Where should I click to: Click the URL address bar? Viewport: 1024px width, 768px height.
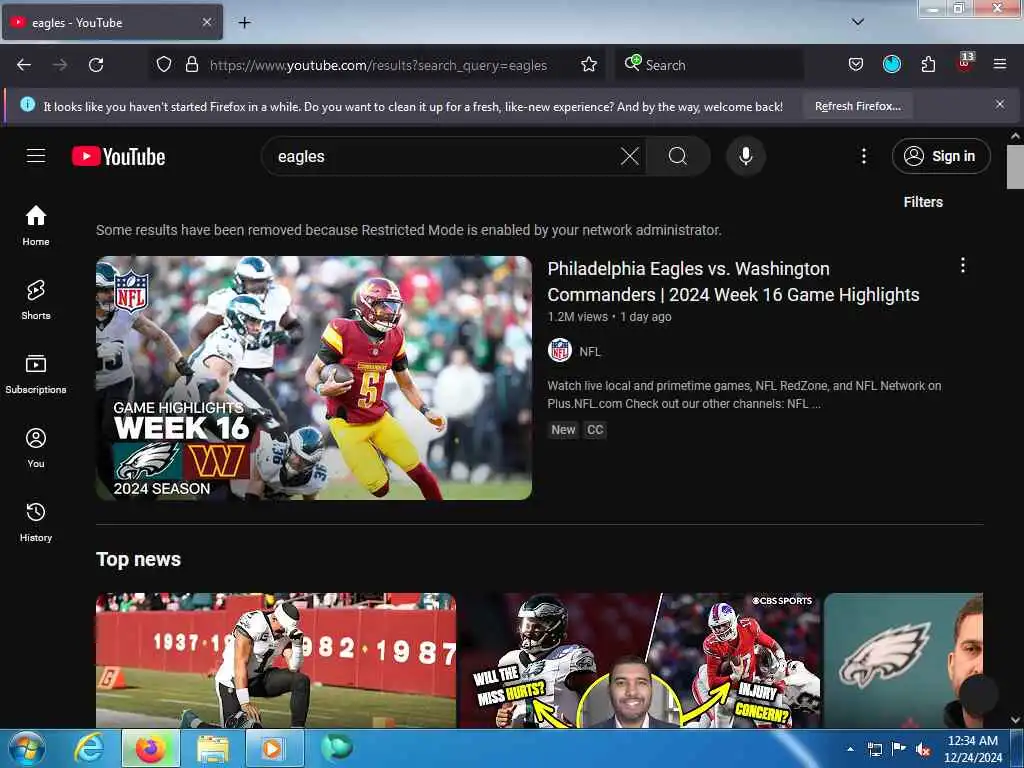point(377,65)
